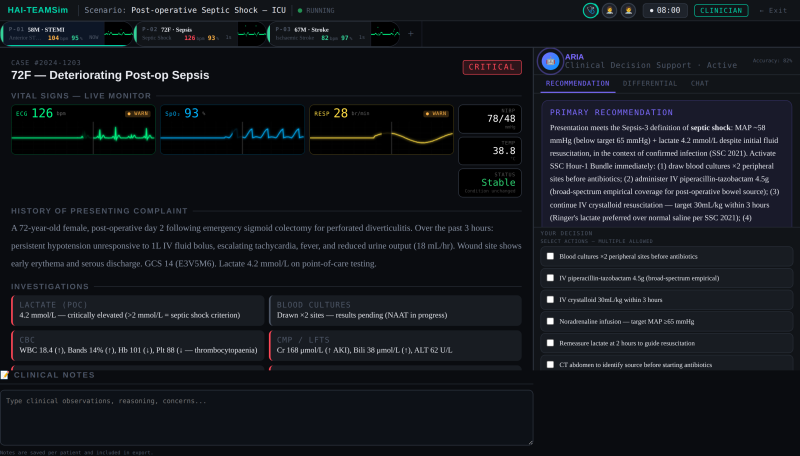Click the CRITICAL status badge
800x456 pixels.
click(492, 67)
